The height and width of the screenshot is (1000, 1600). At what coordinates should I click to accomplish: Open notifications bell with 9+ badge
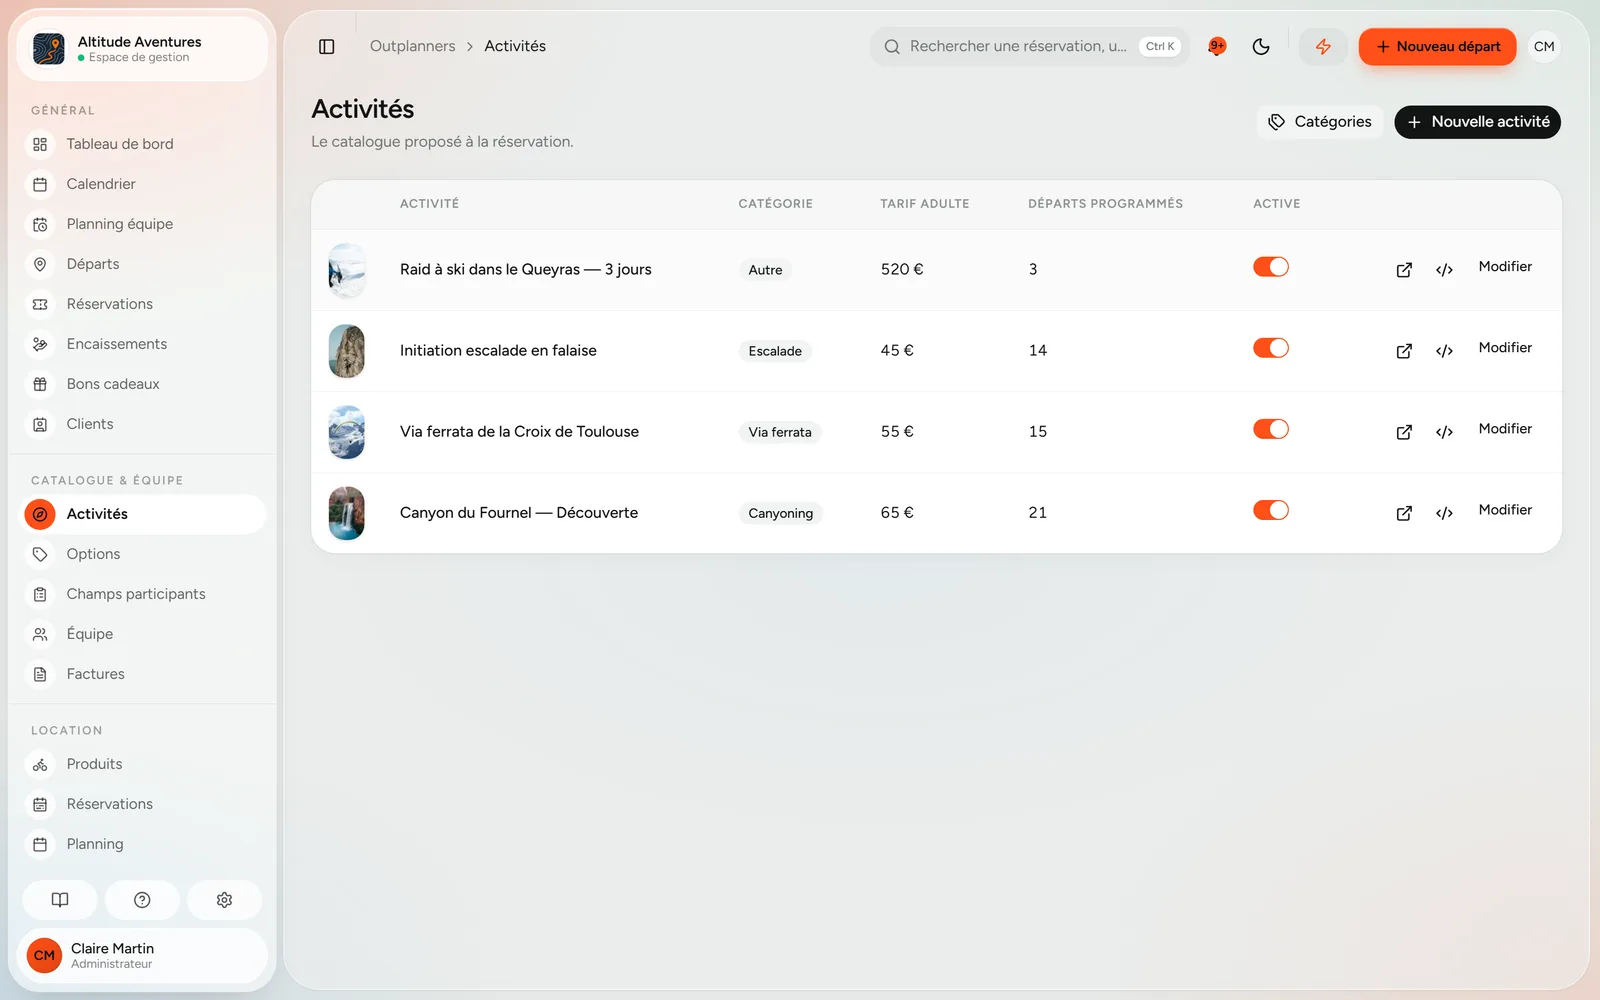(1217, 46)
